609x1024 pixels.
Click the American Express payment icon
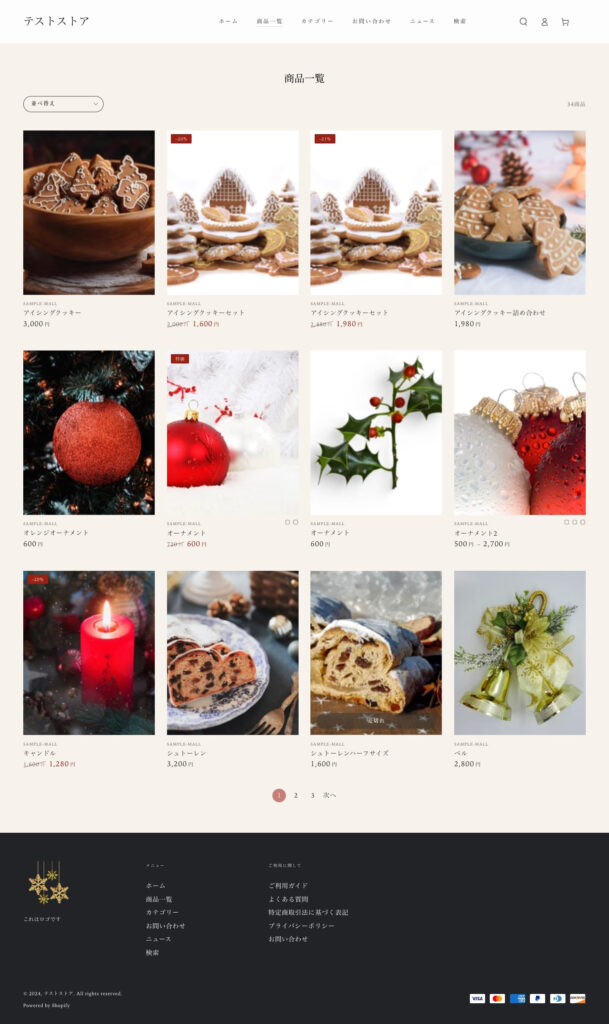pyautogui.click(x=518, y=998)
